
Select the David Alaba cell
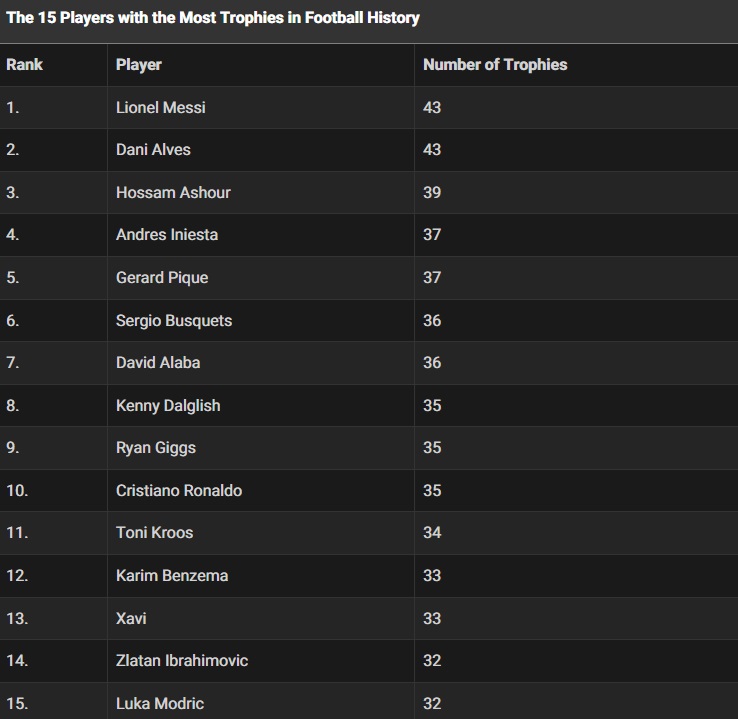(158, 363)
